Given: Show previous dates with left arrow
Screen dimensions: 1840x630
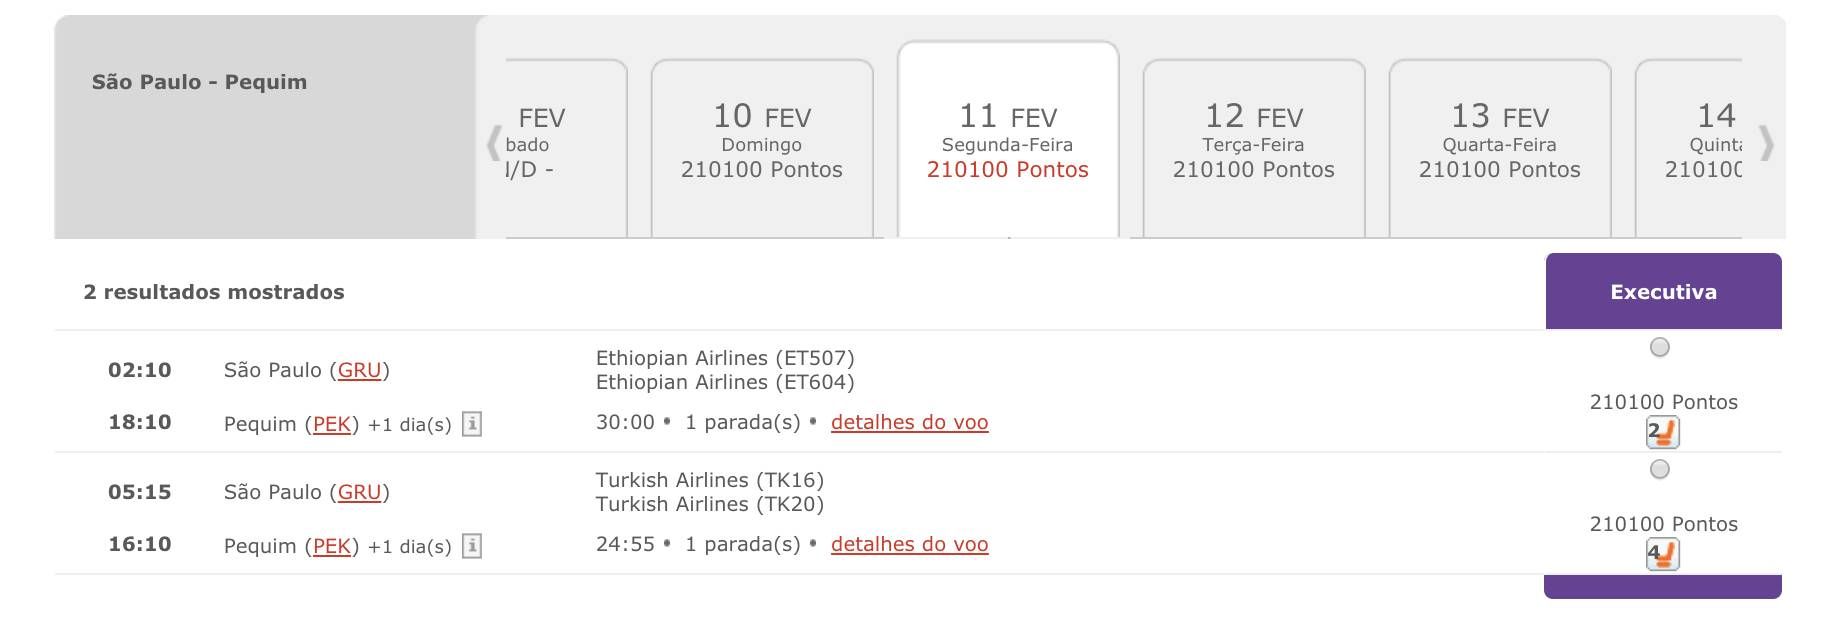Looking at the screenshot, I should click(x=493, y=144).
